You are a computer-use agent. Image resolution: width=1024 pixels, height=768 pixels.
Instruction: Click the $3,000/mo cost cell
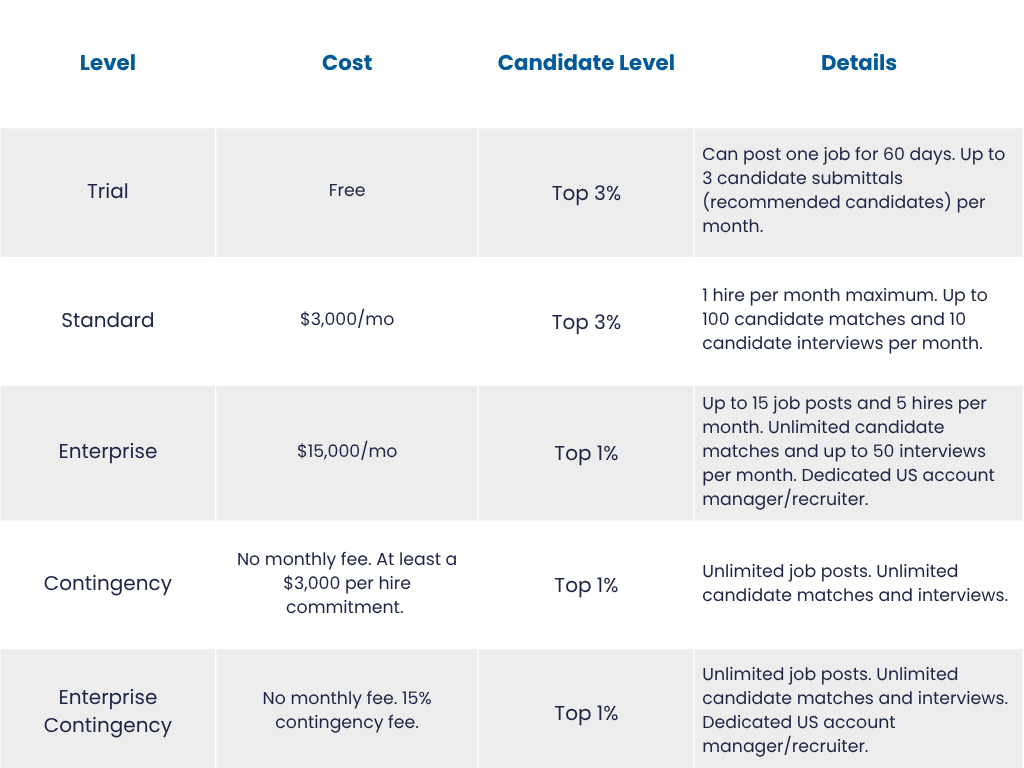click(347, 319)
